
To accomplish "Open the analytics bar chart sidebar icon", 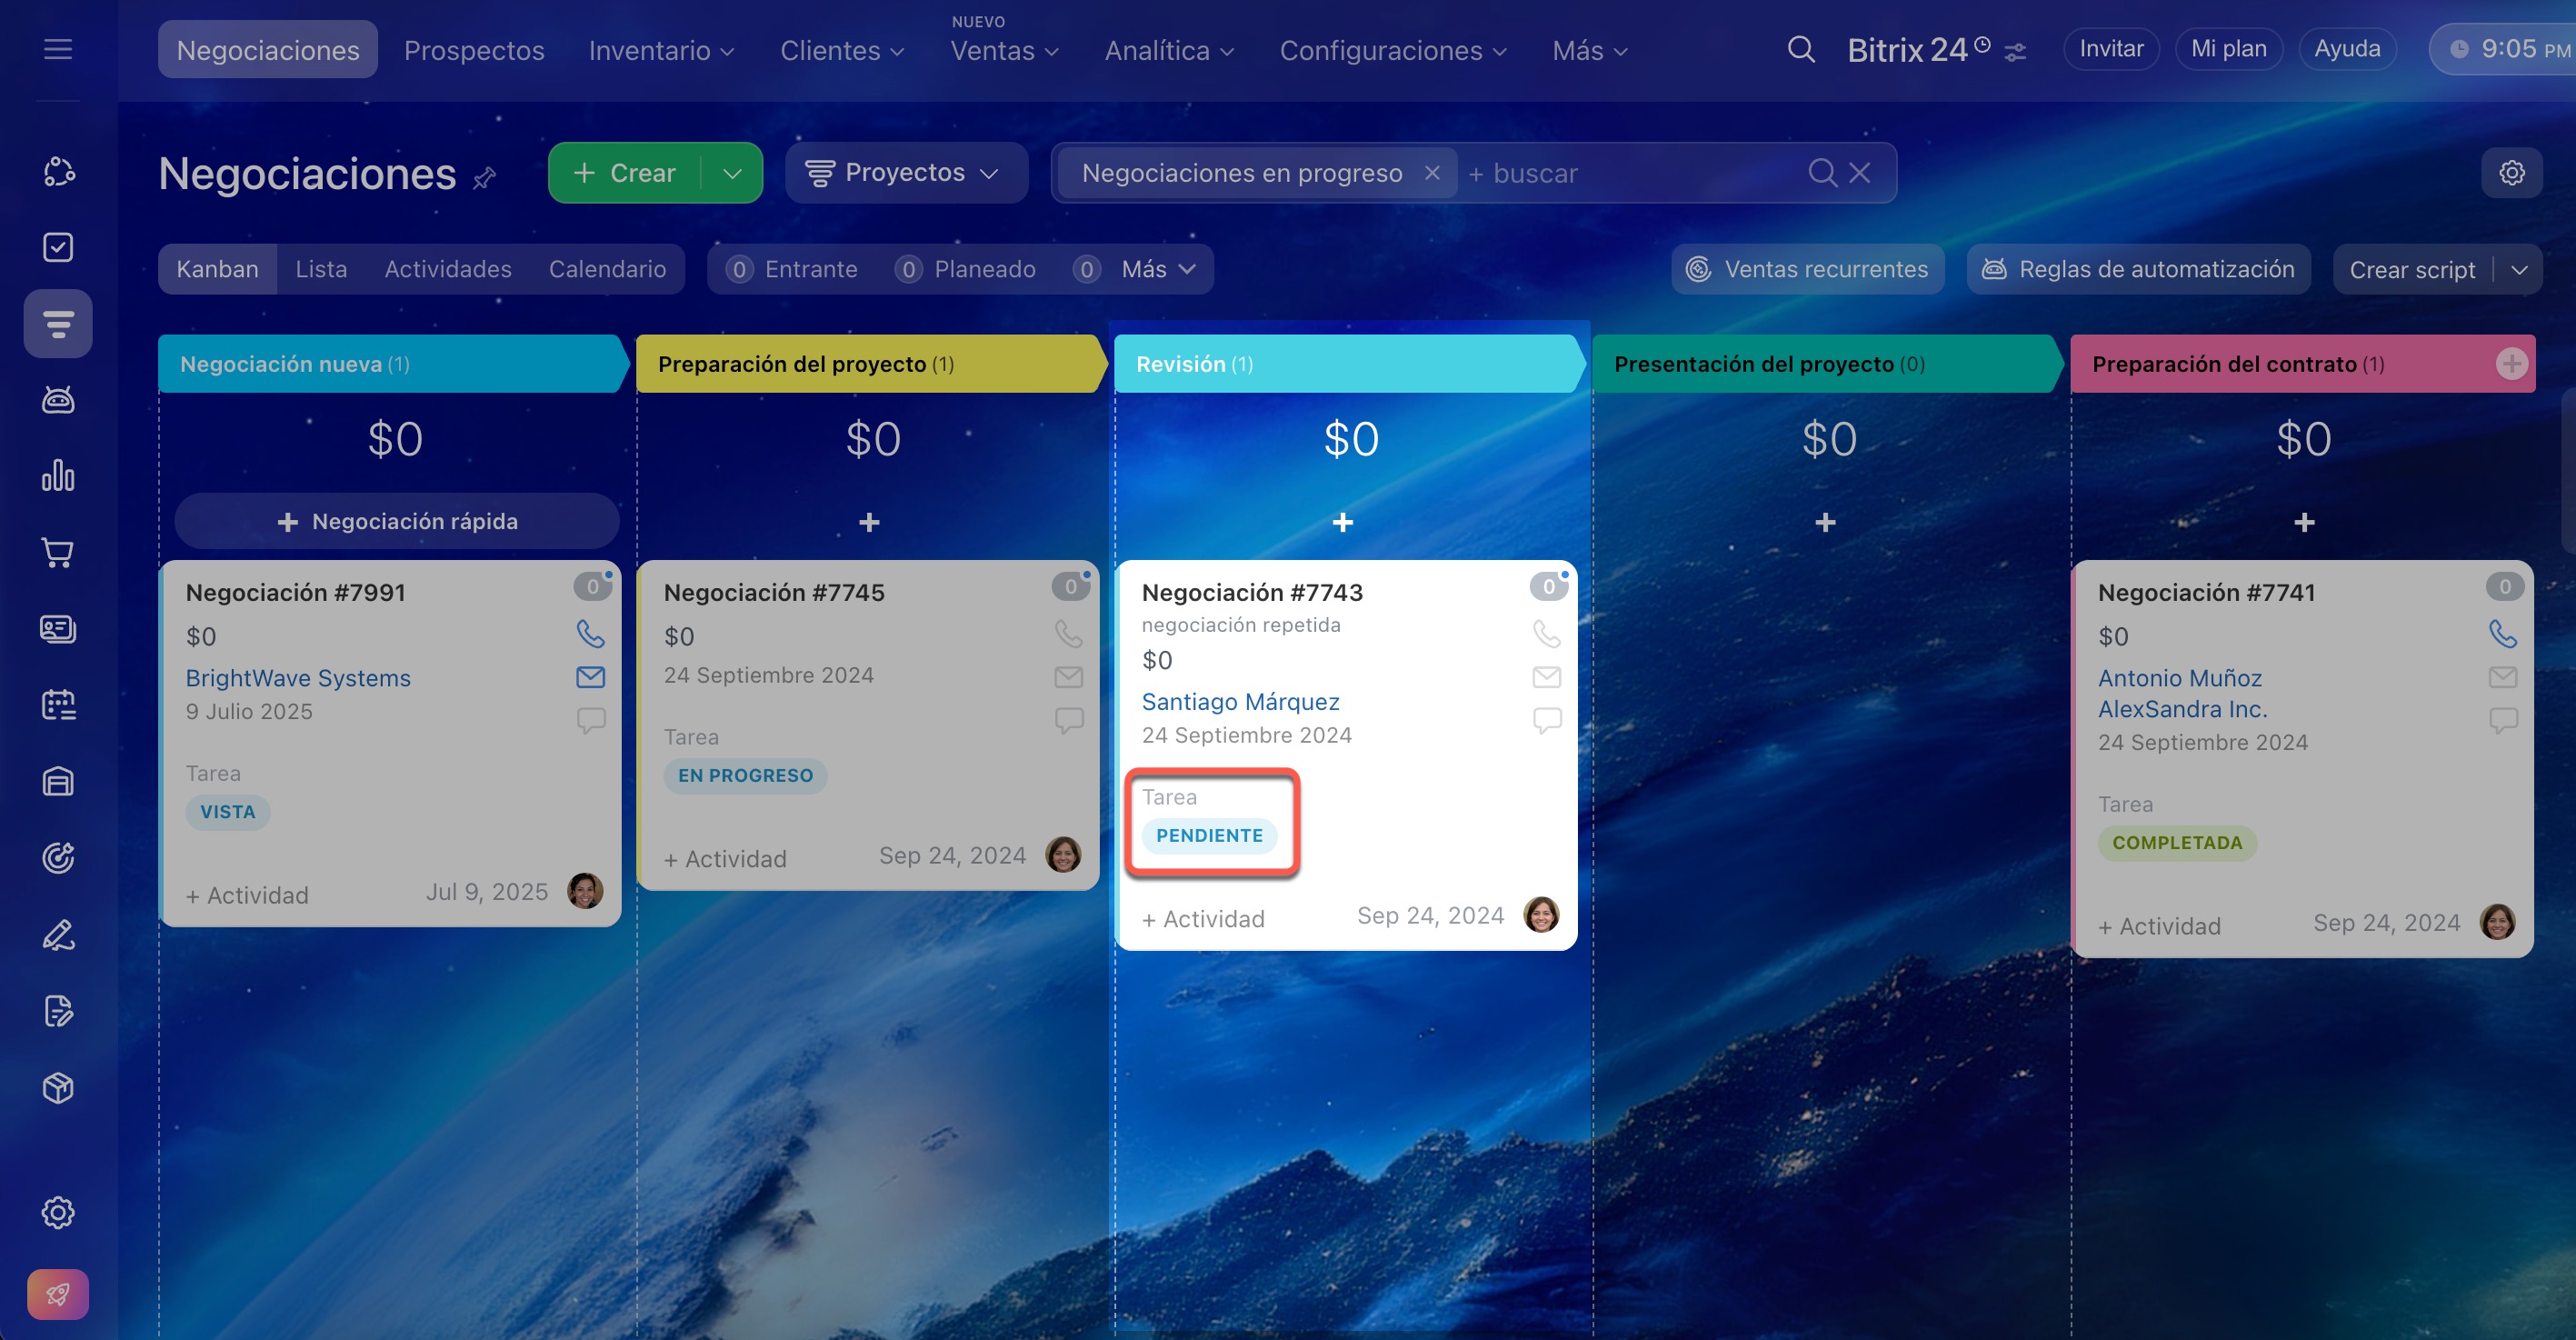I will coord(58,476).
